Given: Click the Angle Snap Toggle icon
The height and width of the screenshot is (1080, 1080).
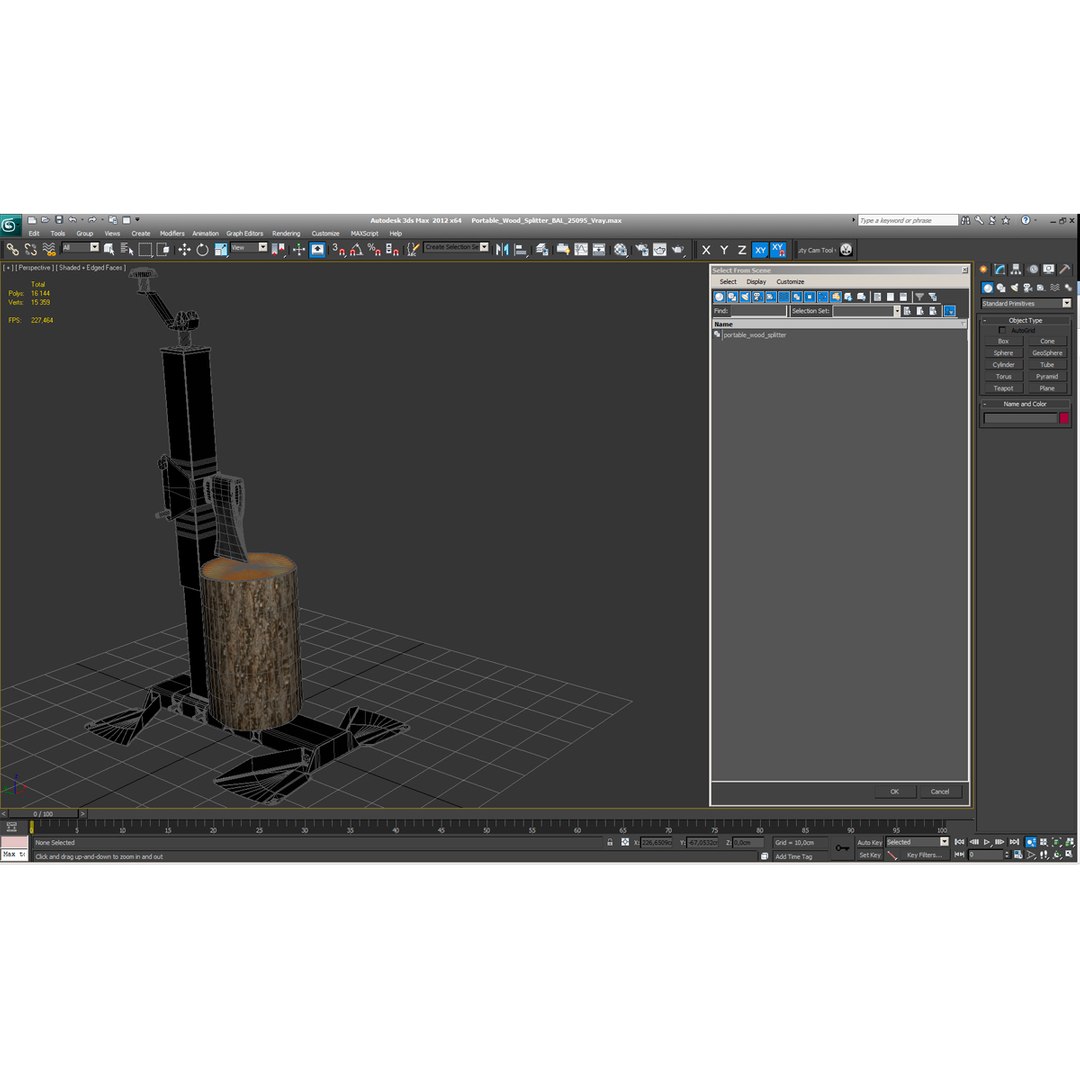Looking at the screenshot, I should tap(356, 249).
